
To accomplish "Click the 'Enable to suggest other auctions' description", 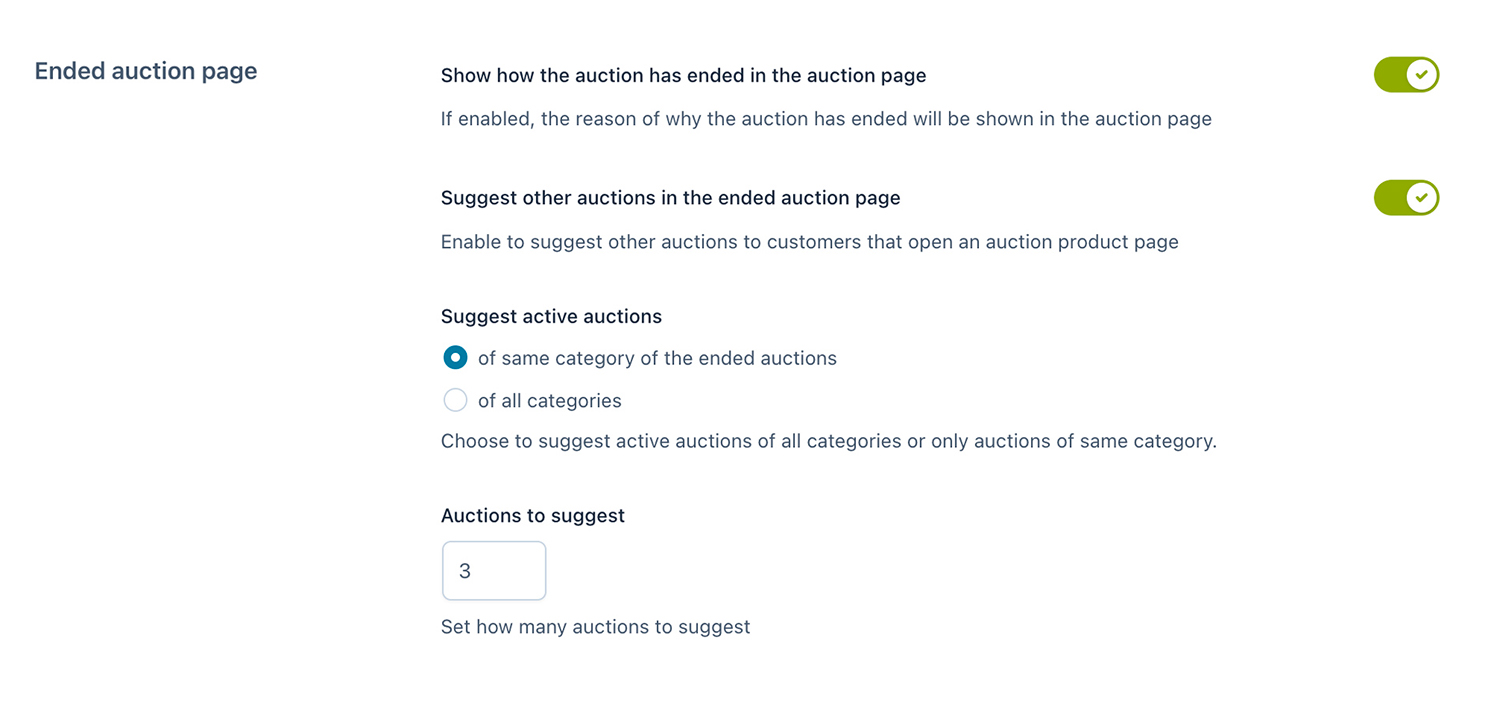I will click(809, 242).
